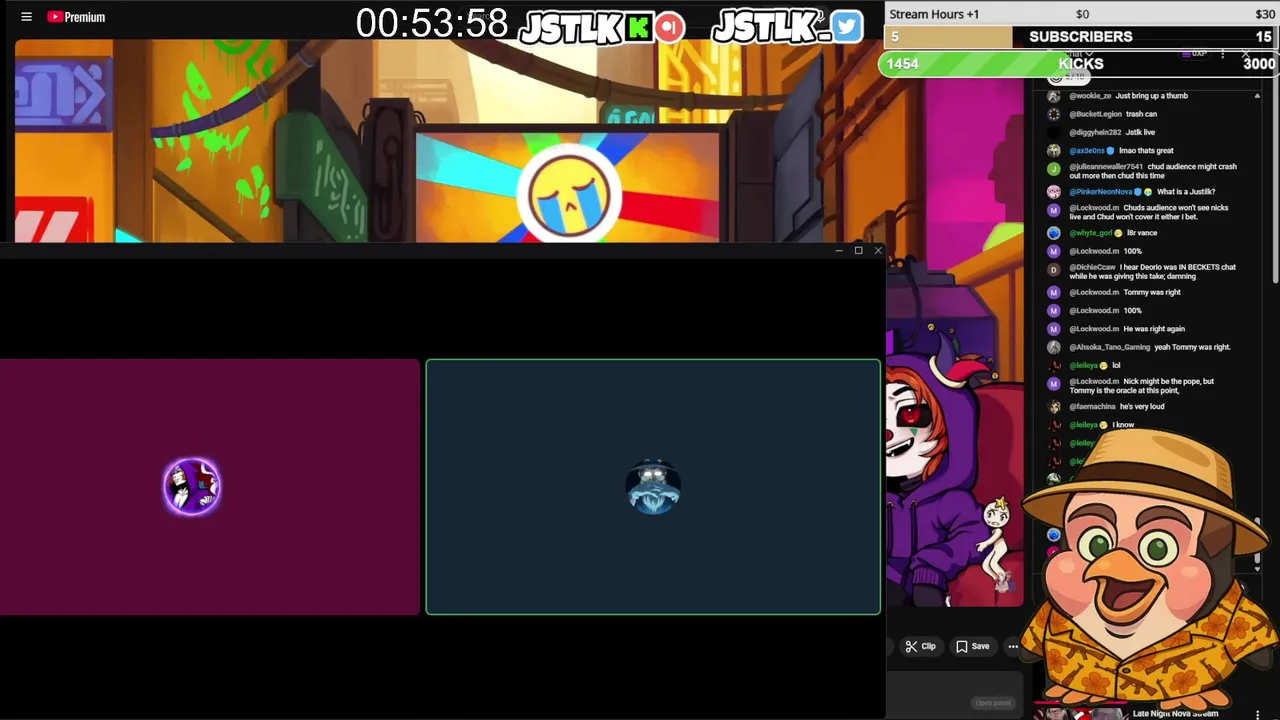Click @diggyhein282 username in chat
The height and width of the screenshot is (720, 1280).
(x=1095, y=132)
